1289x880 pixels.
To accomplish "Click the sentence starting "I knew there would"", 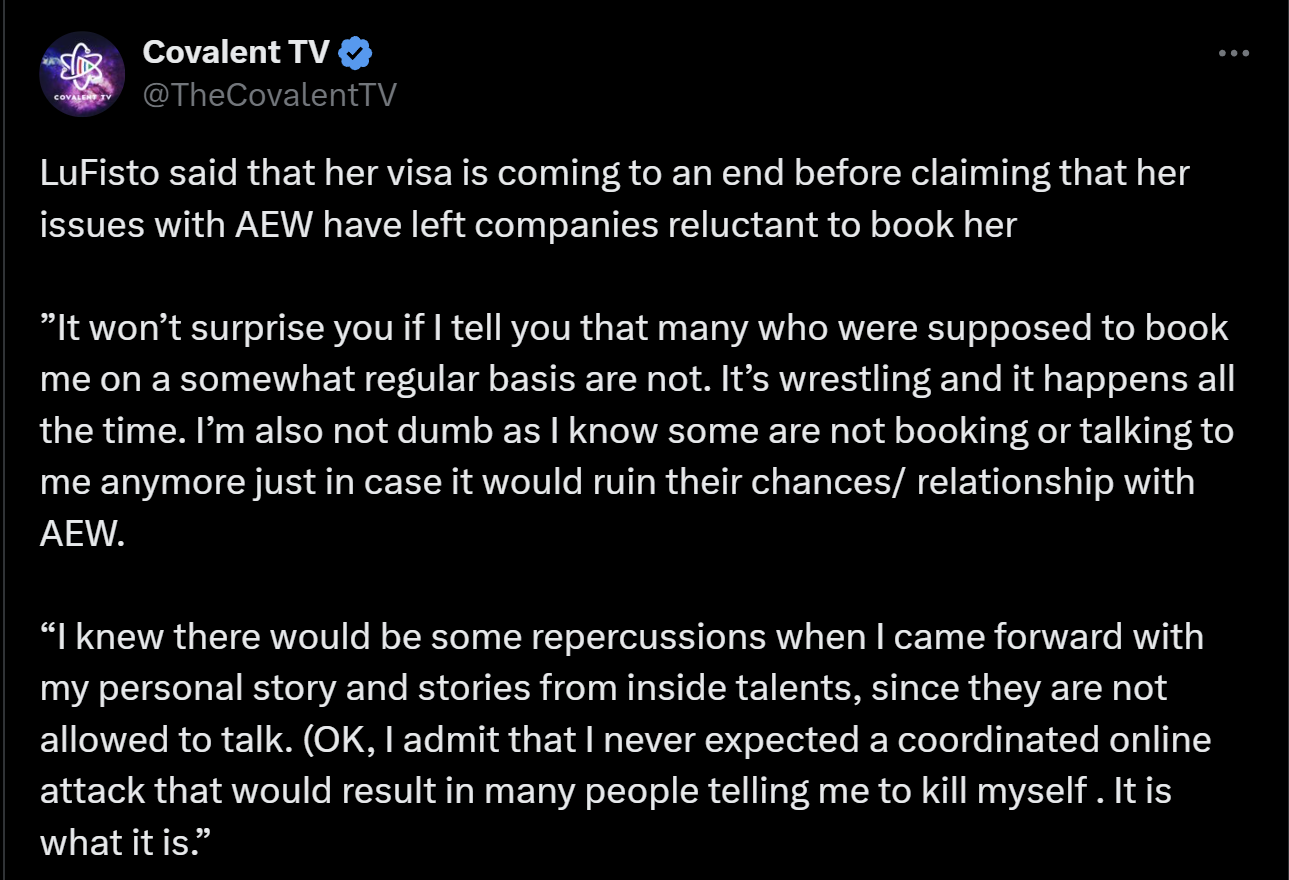I will coord(621,637).
